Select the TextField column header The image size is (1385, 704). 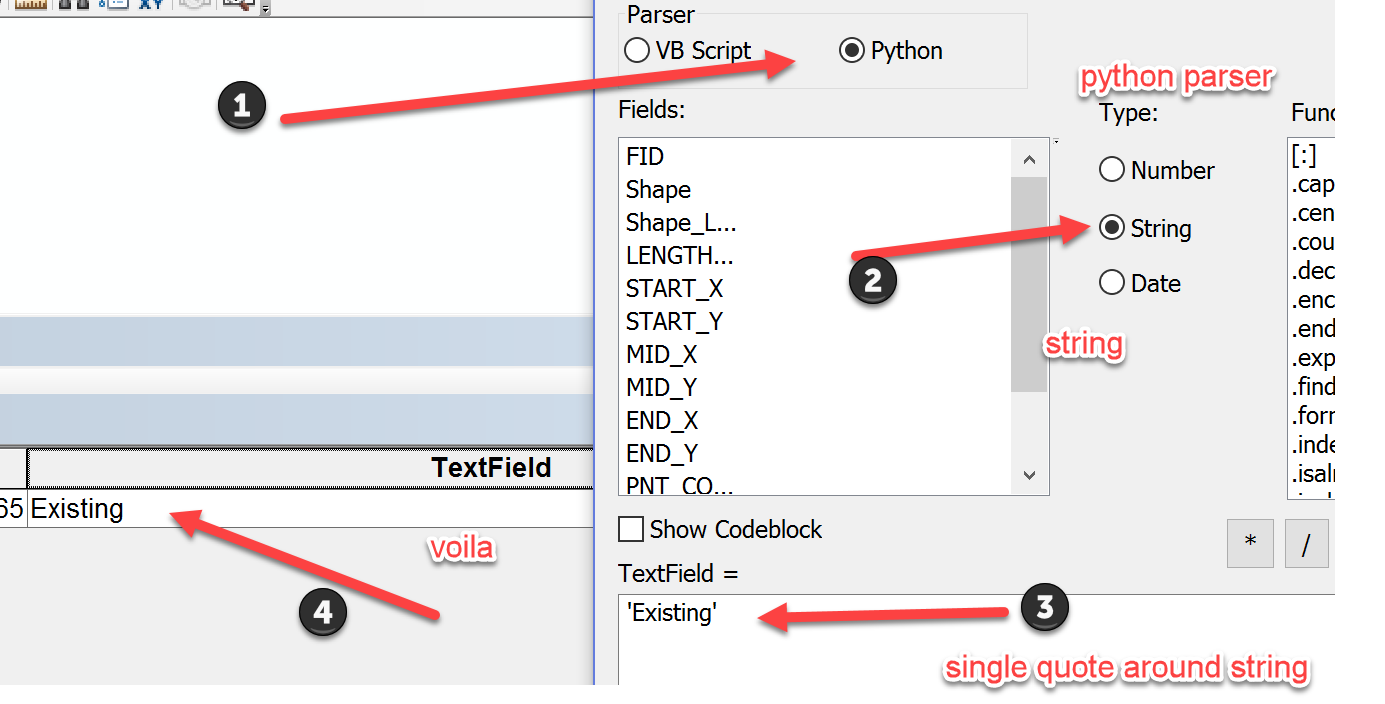pos(491,468)
